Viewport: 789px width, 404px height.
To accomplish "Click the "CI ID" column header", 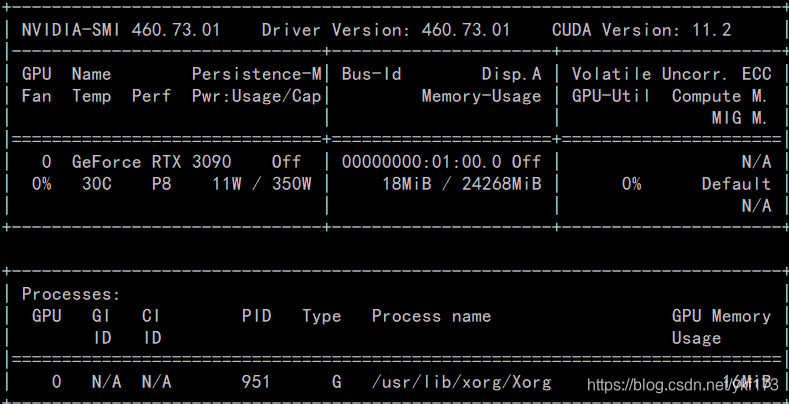I will click(x=151, y=327).
